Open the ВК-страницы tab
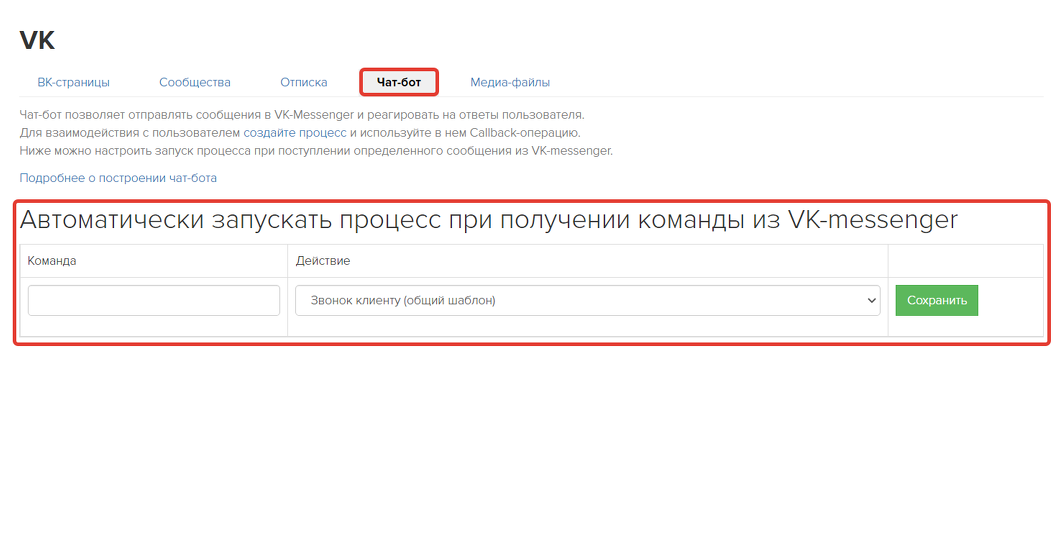The width and height of the screenshot is (1061, 536). click(x=73, y=82)
